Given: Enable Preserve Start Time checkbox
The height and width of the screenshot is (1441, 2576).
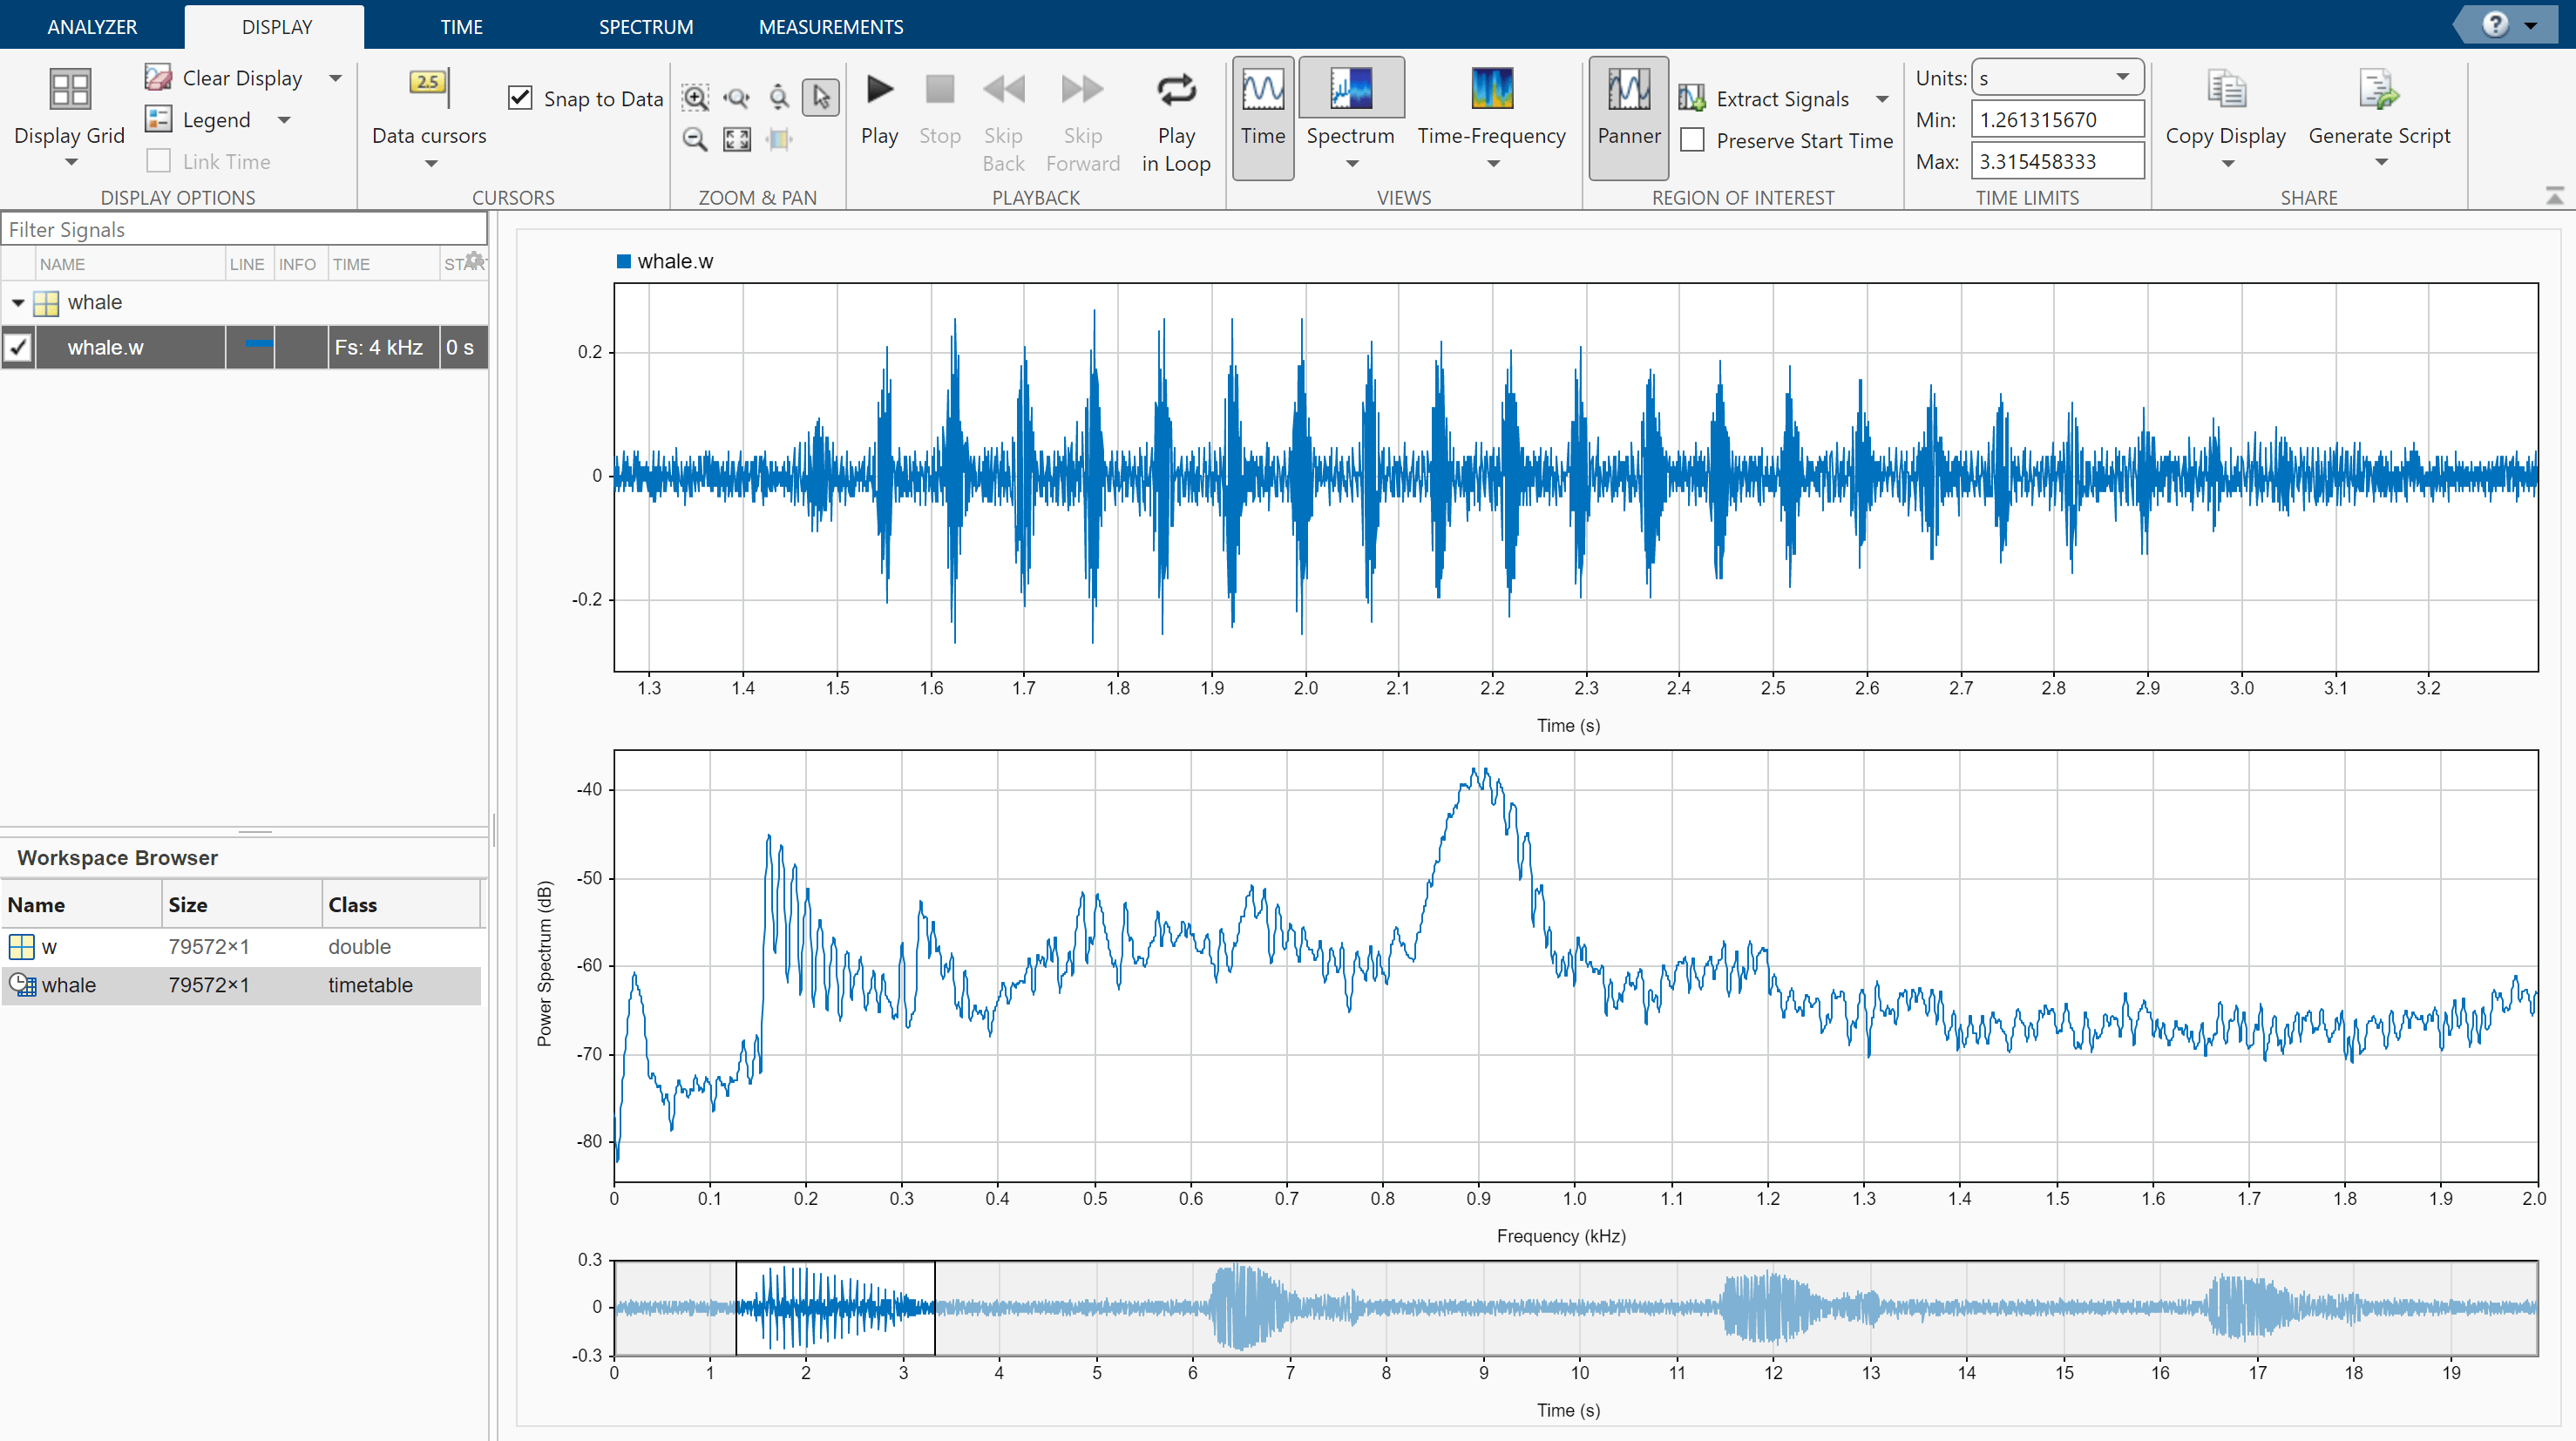Looking at the screenshot, I should [1692, 141].
